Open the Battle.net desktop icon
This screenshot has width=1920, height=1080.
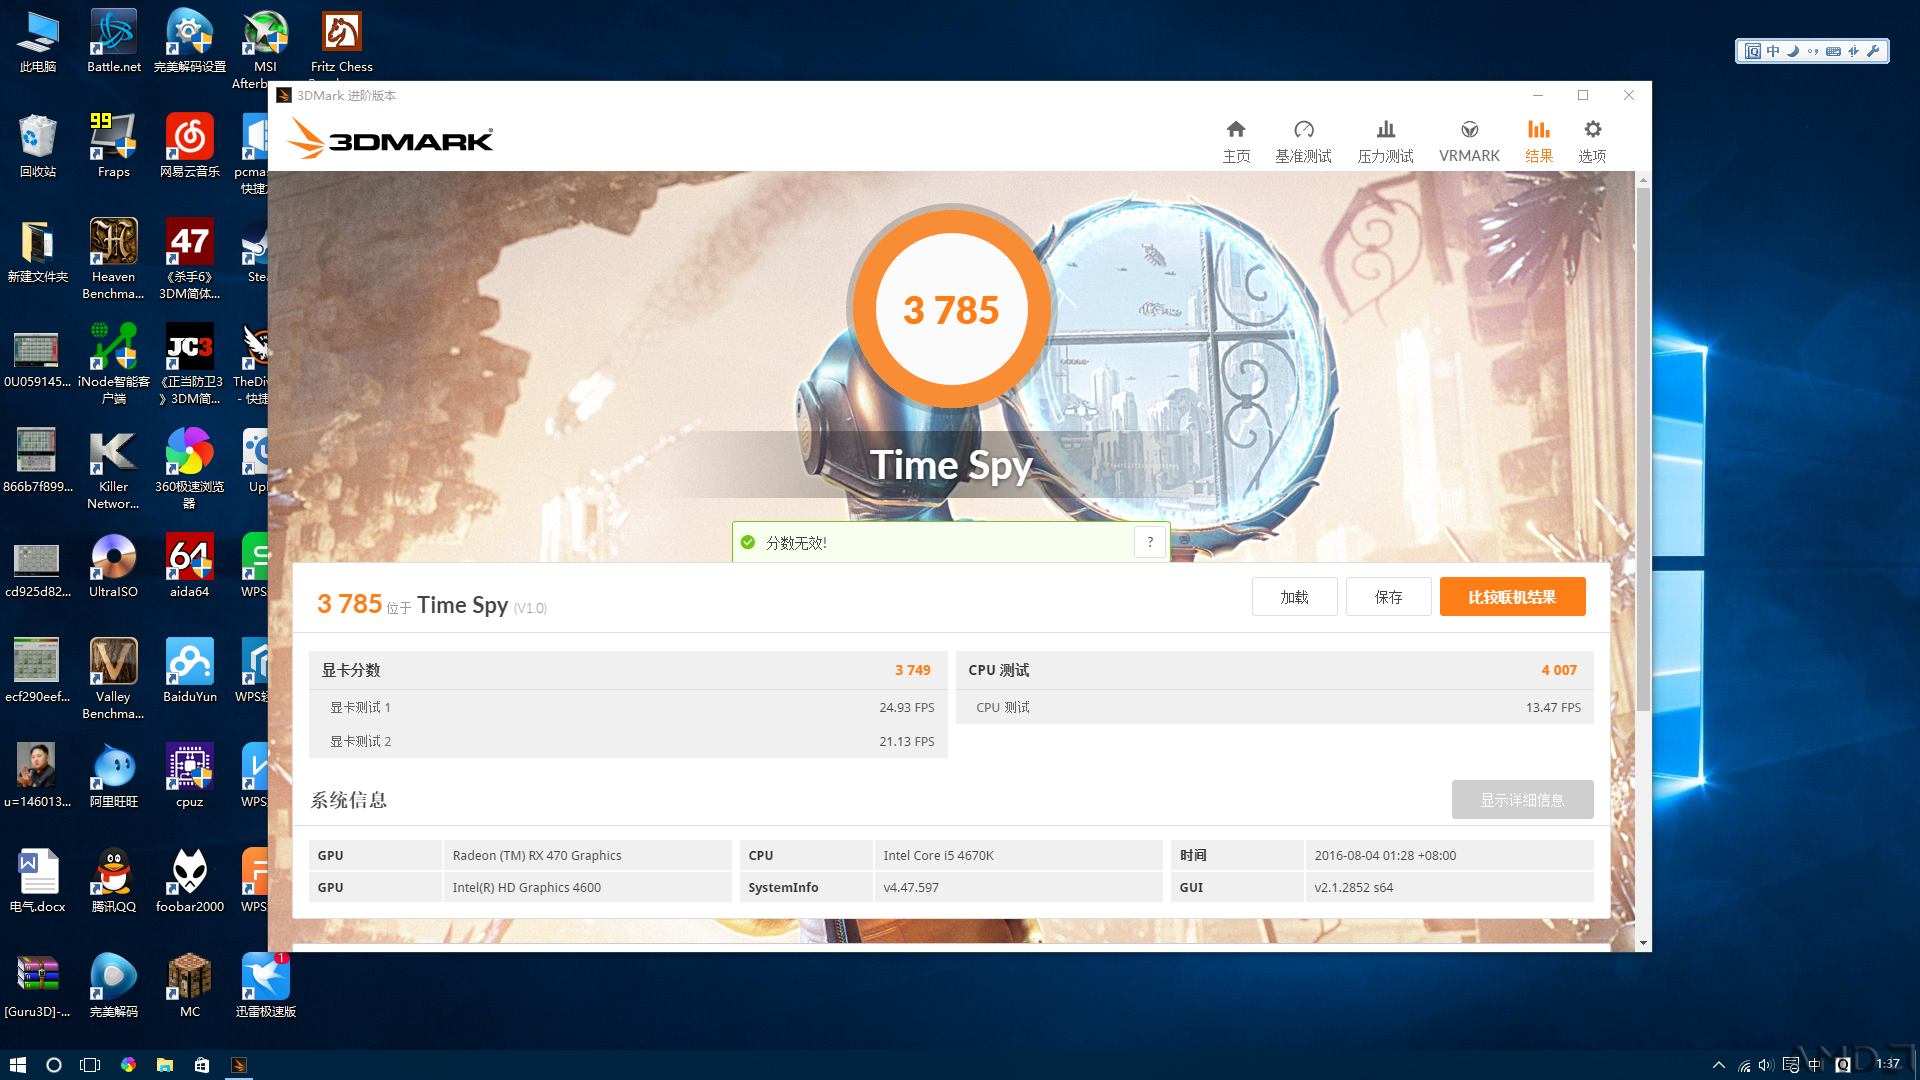[x=114, y=42]
